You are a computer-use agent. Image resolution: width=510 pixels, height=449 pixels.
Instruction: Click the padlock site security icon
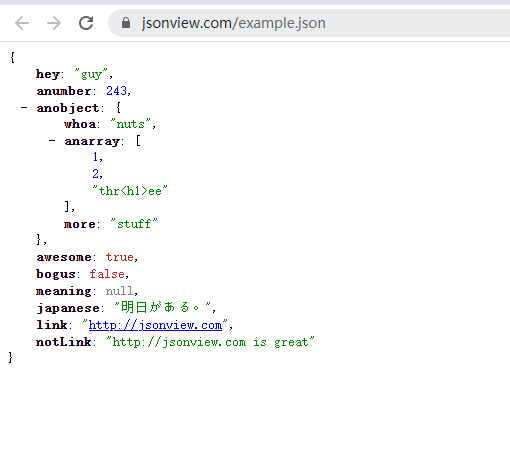point(126,23)
